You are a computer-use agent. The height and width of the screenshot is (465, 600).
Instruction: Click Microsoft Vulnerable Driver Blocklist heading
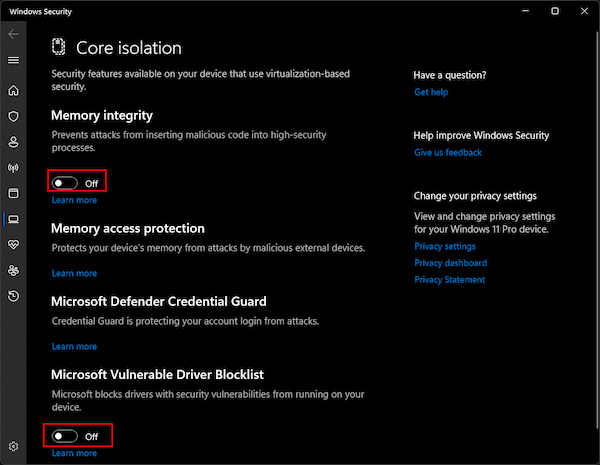[x=157, y=375]
